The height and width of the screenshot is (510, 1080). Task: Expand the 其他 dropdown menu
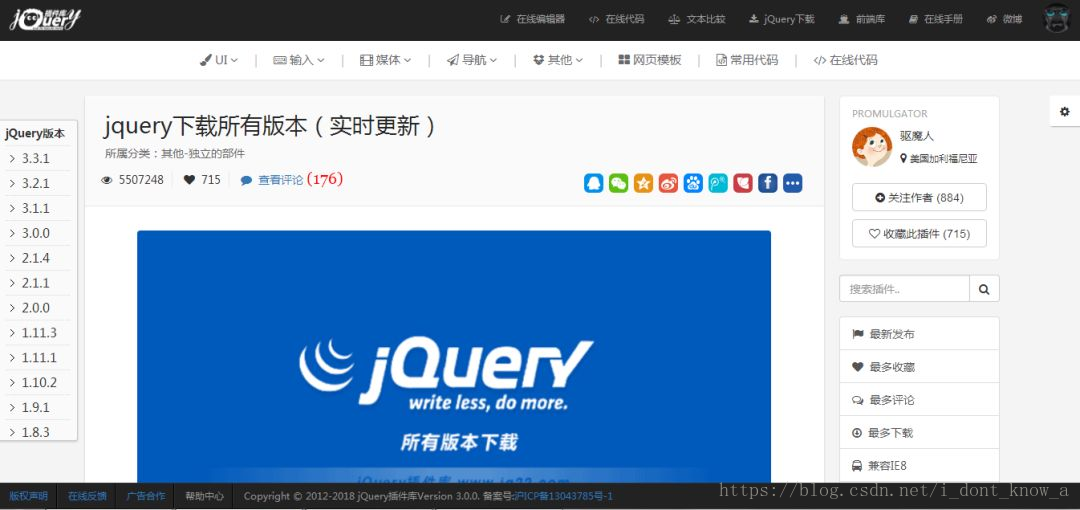point(558,60)
